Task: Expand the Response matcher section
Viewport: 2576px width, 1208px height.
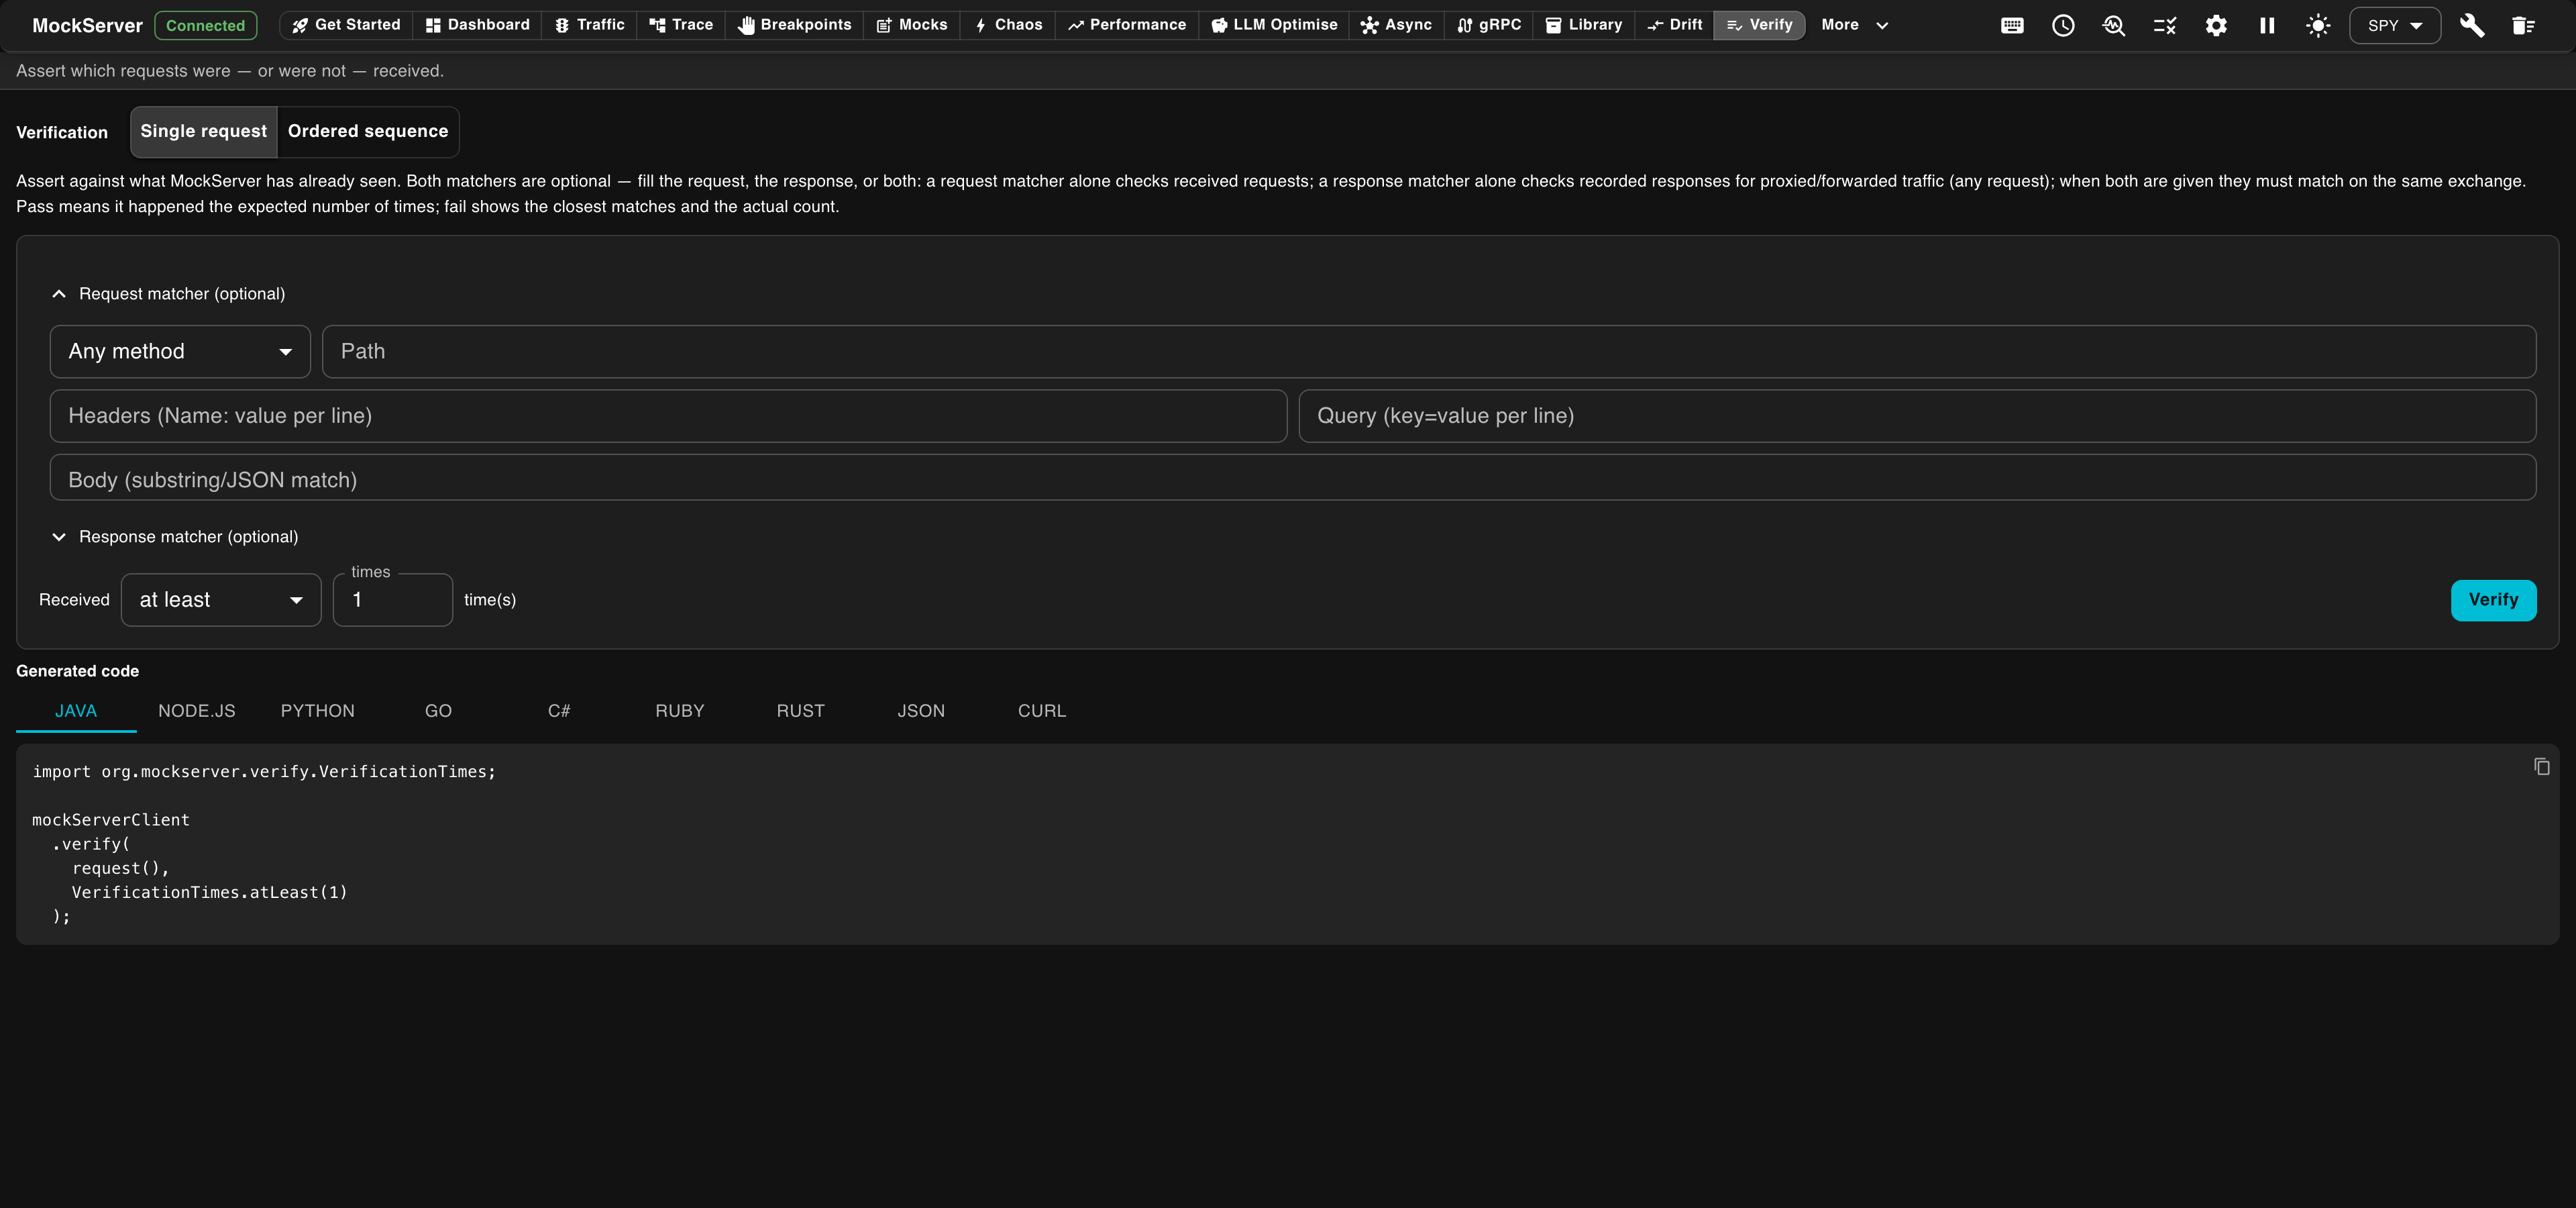Action: (x=175, y=537)
